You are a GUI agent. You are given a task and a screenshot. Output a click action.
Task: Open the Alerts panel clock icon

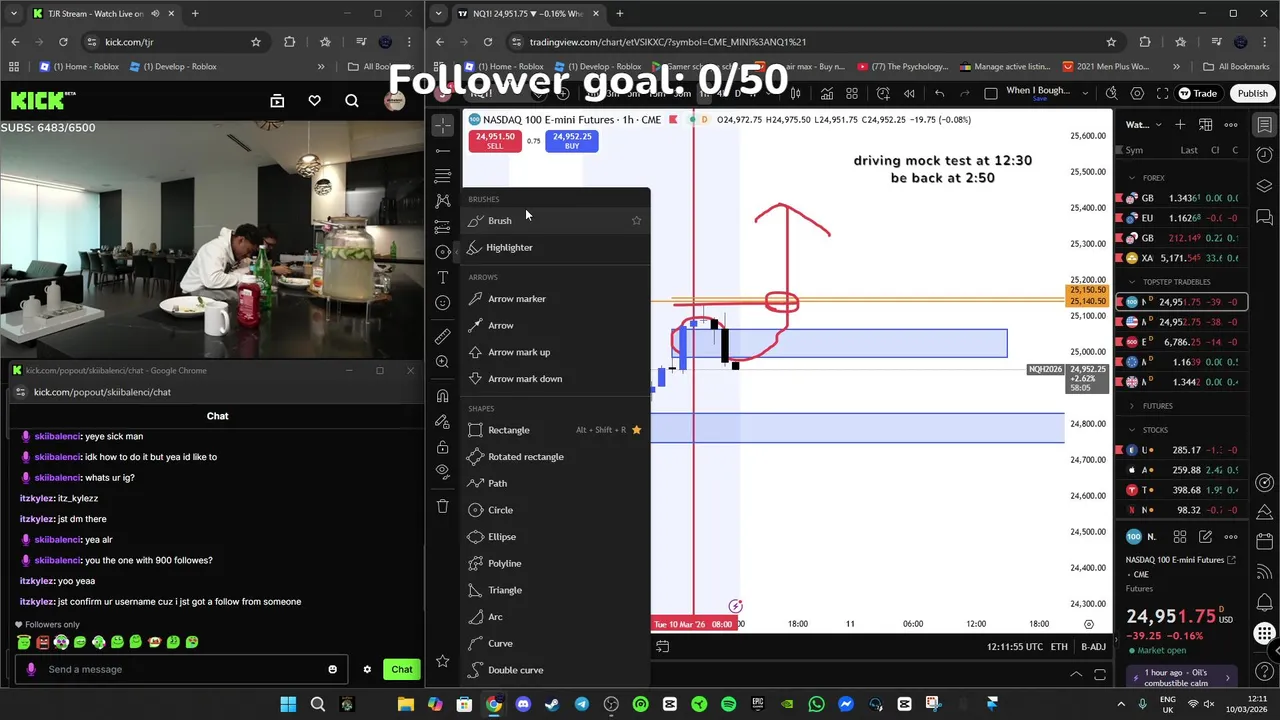(1265, 155)
